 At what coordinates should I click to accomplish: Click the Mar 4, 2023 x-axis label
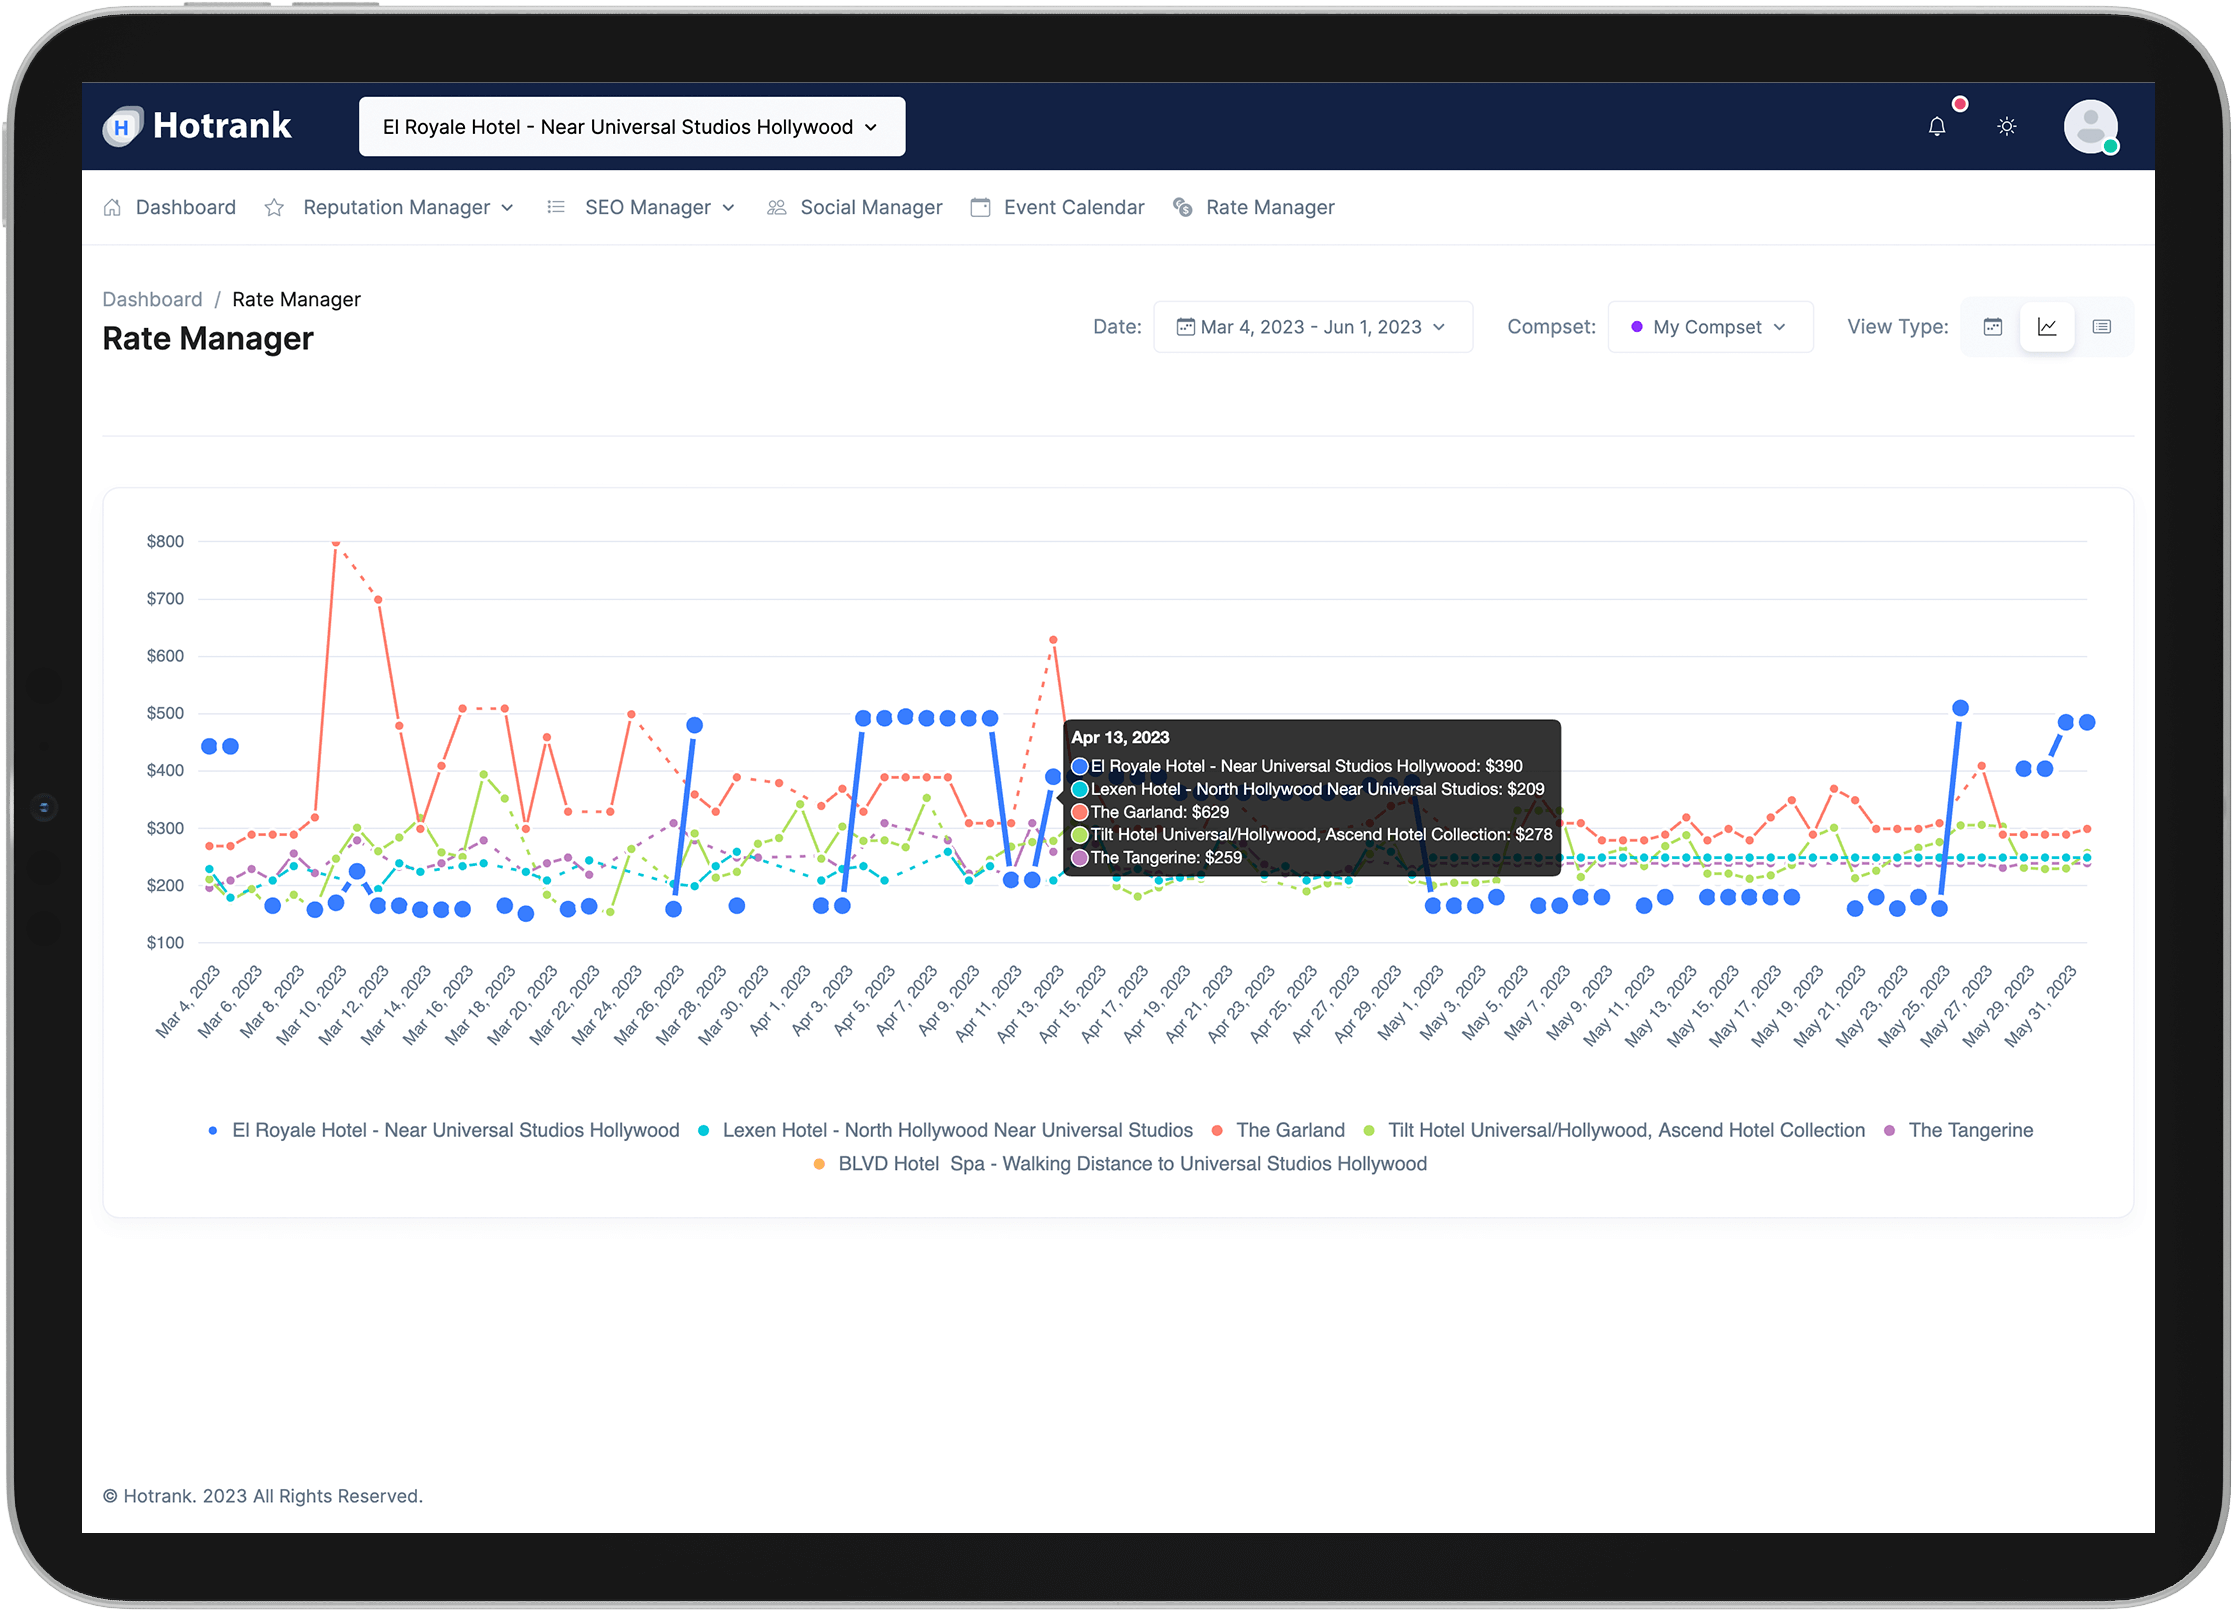click(x=187, y=1003)
